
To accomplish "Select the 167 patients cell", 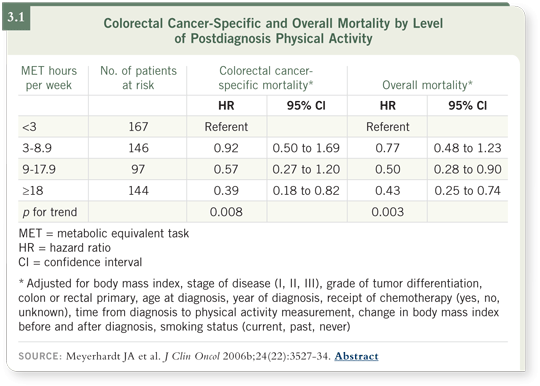I will pyautogui.click(x=138, y=127).
